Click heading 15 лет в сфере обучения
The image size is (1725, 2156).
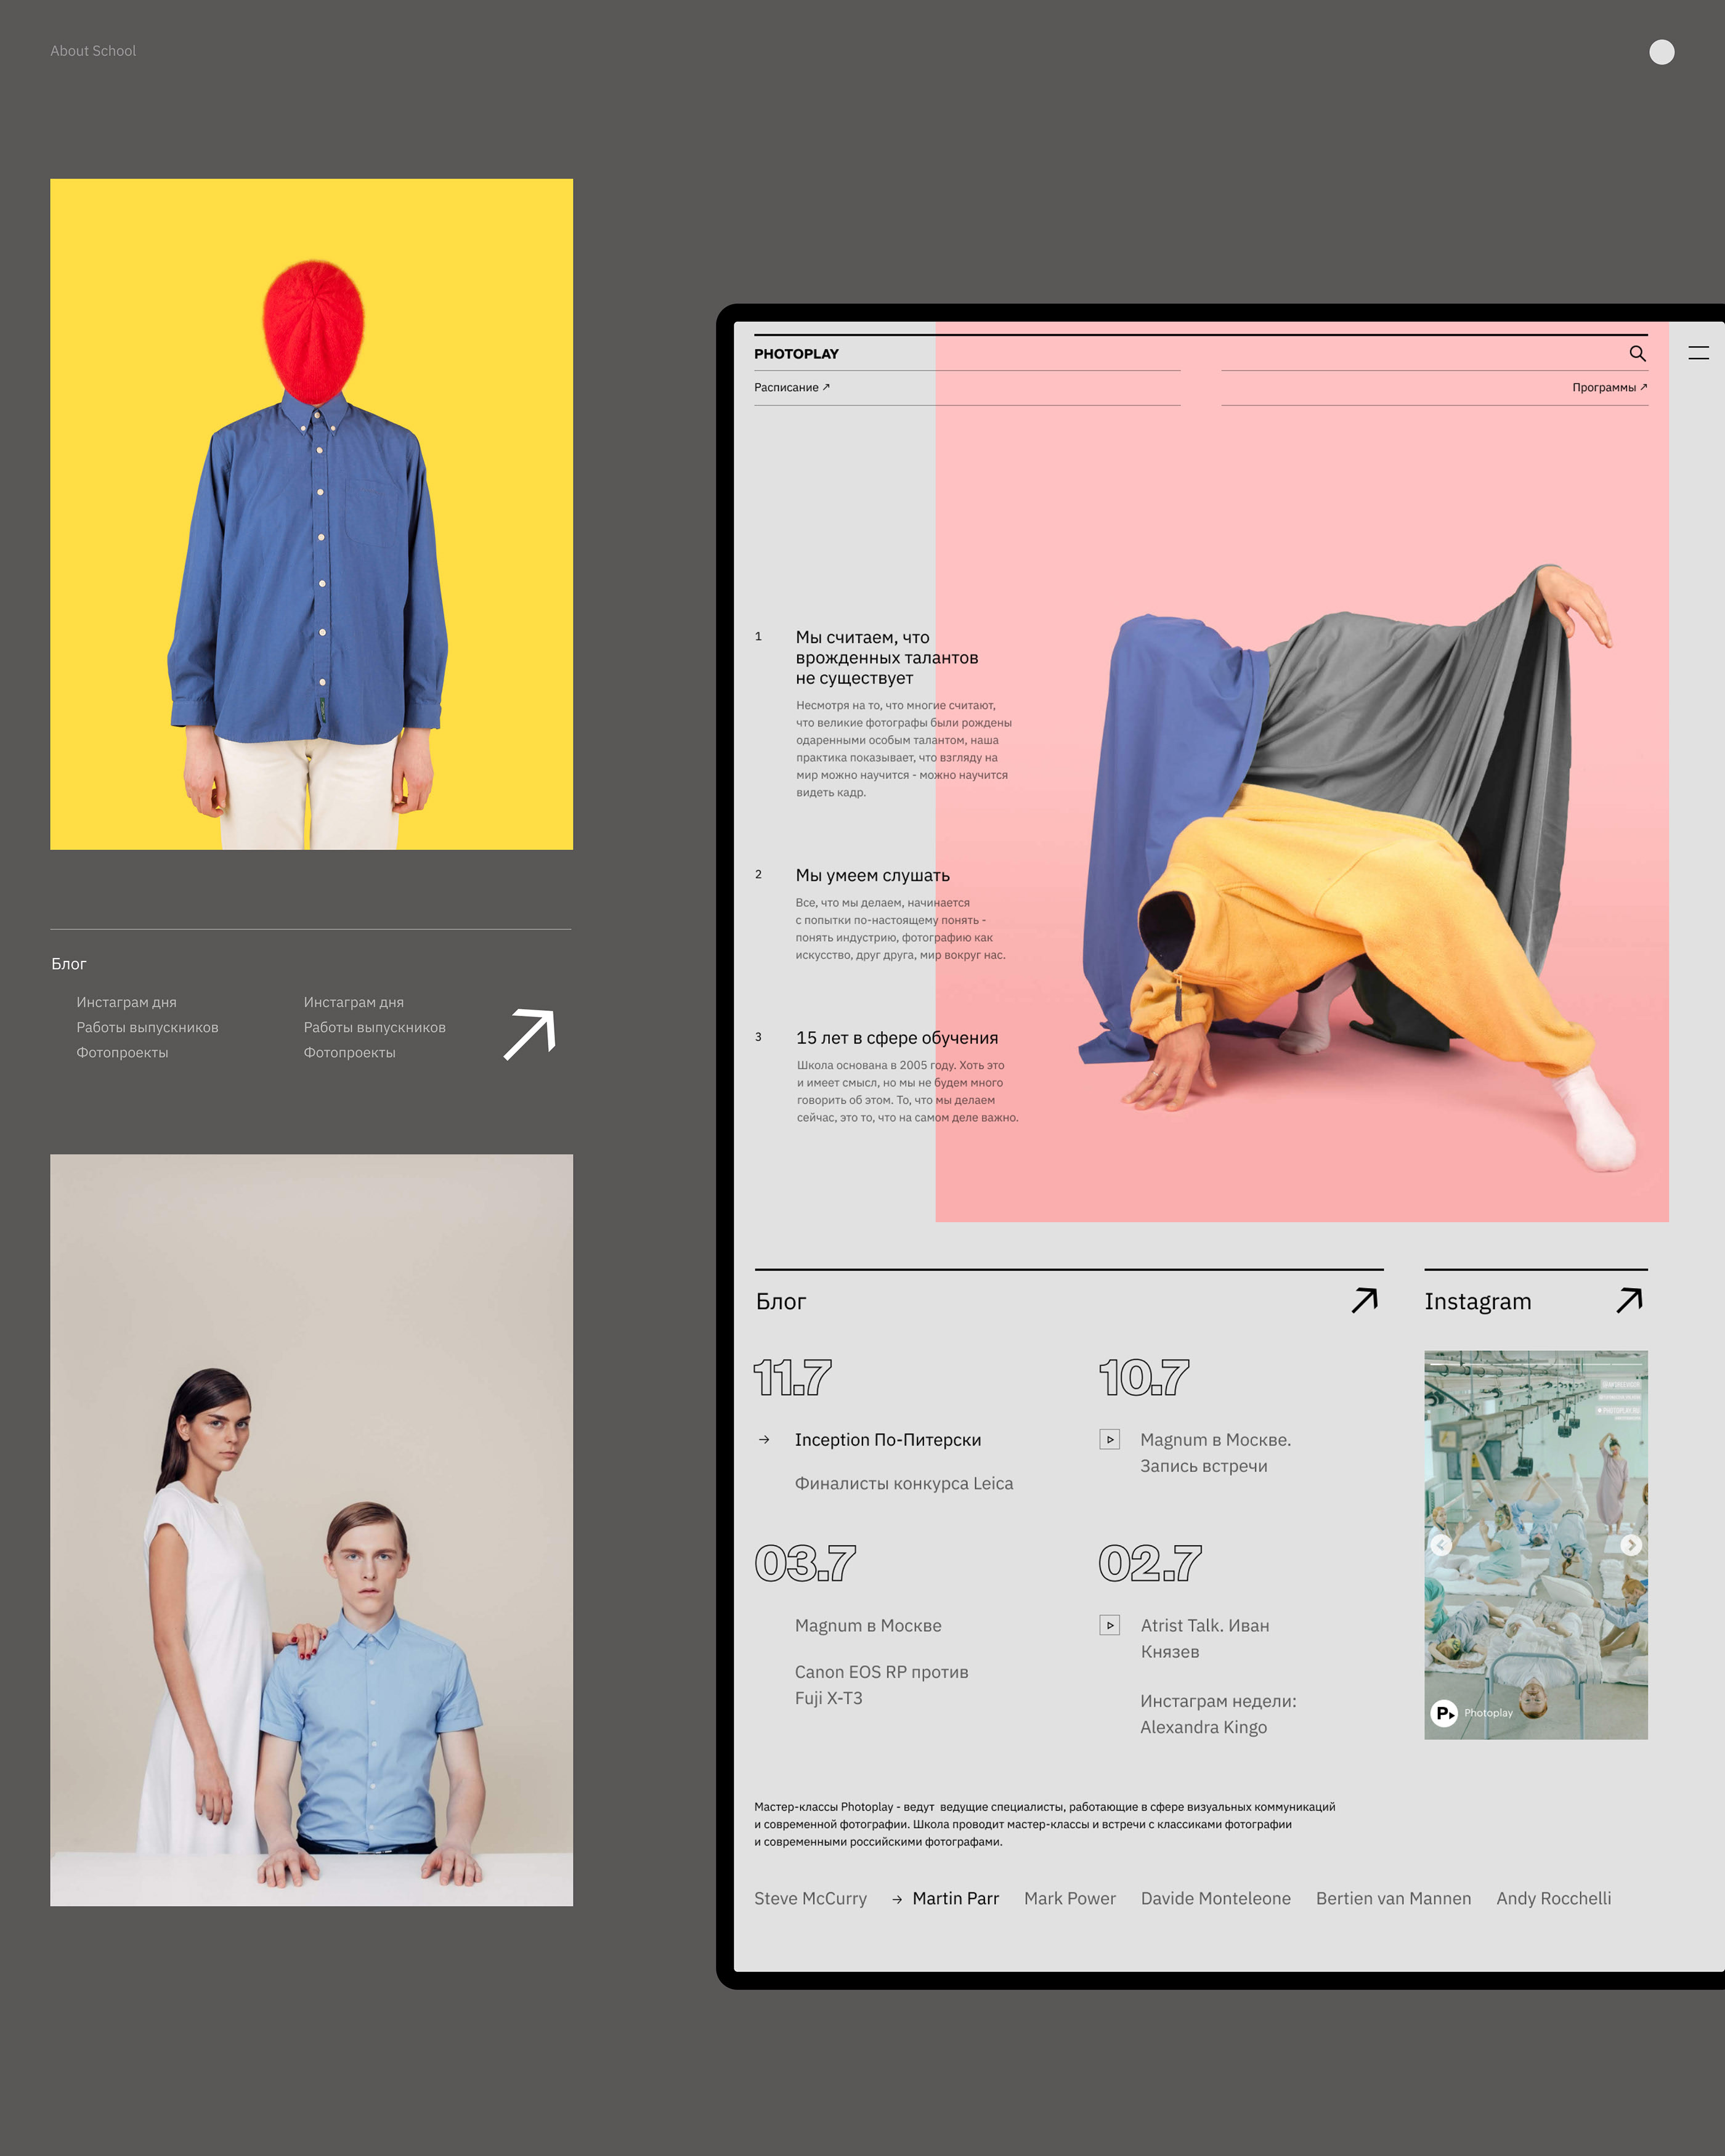(896, 1038)
